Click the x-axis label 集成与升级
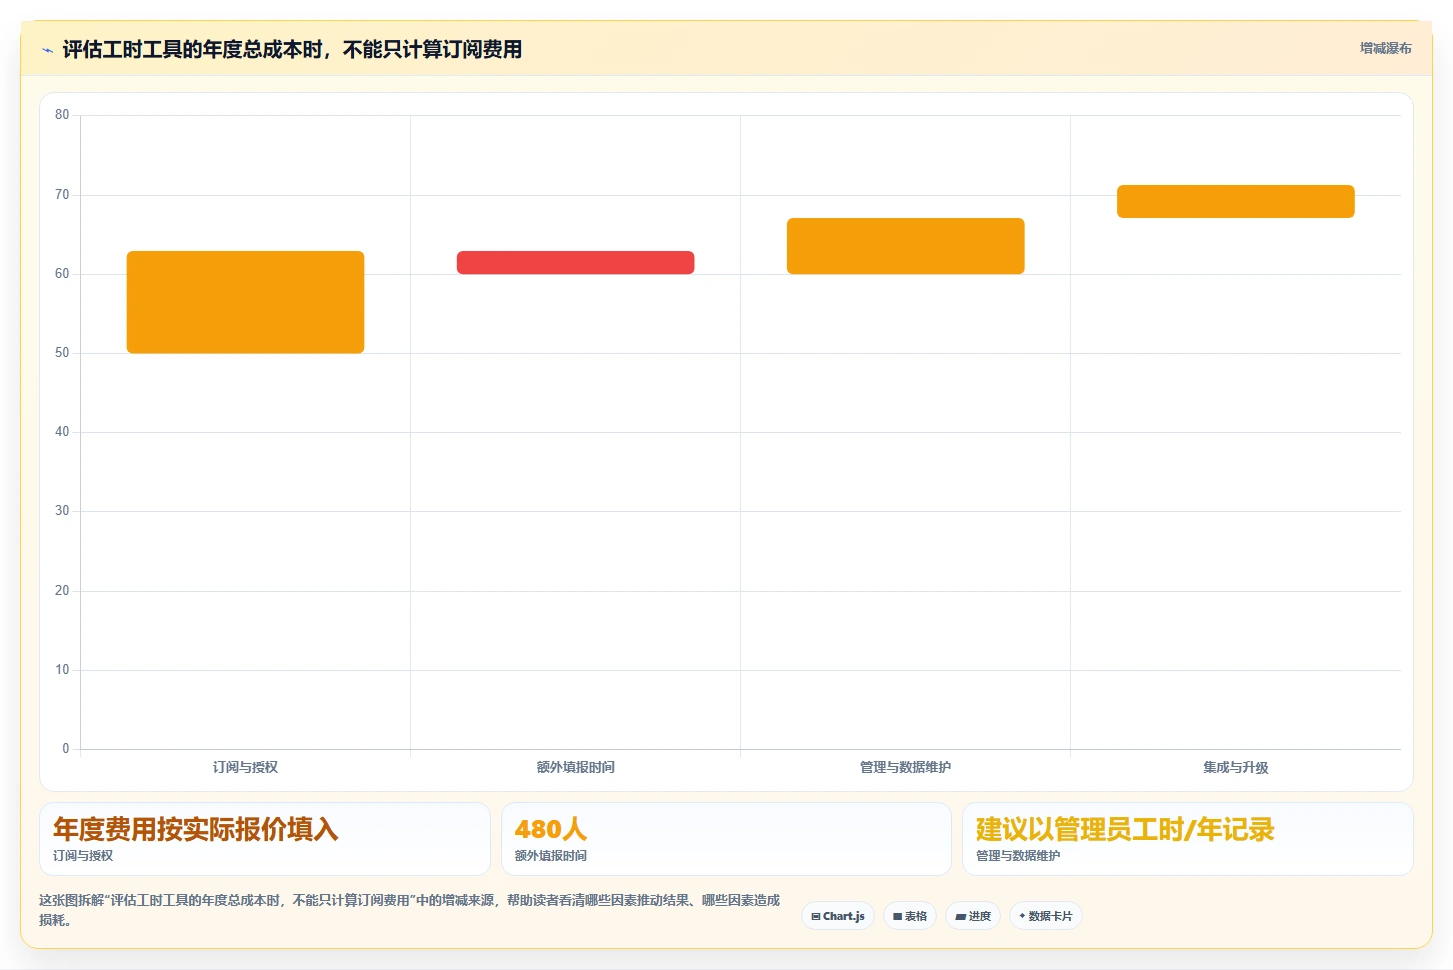The height and width of the screenshot is (970, 1453). click(1235, 767)
